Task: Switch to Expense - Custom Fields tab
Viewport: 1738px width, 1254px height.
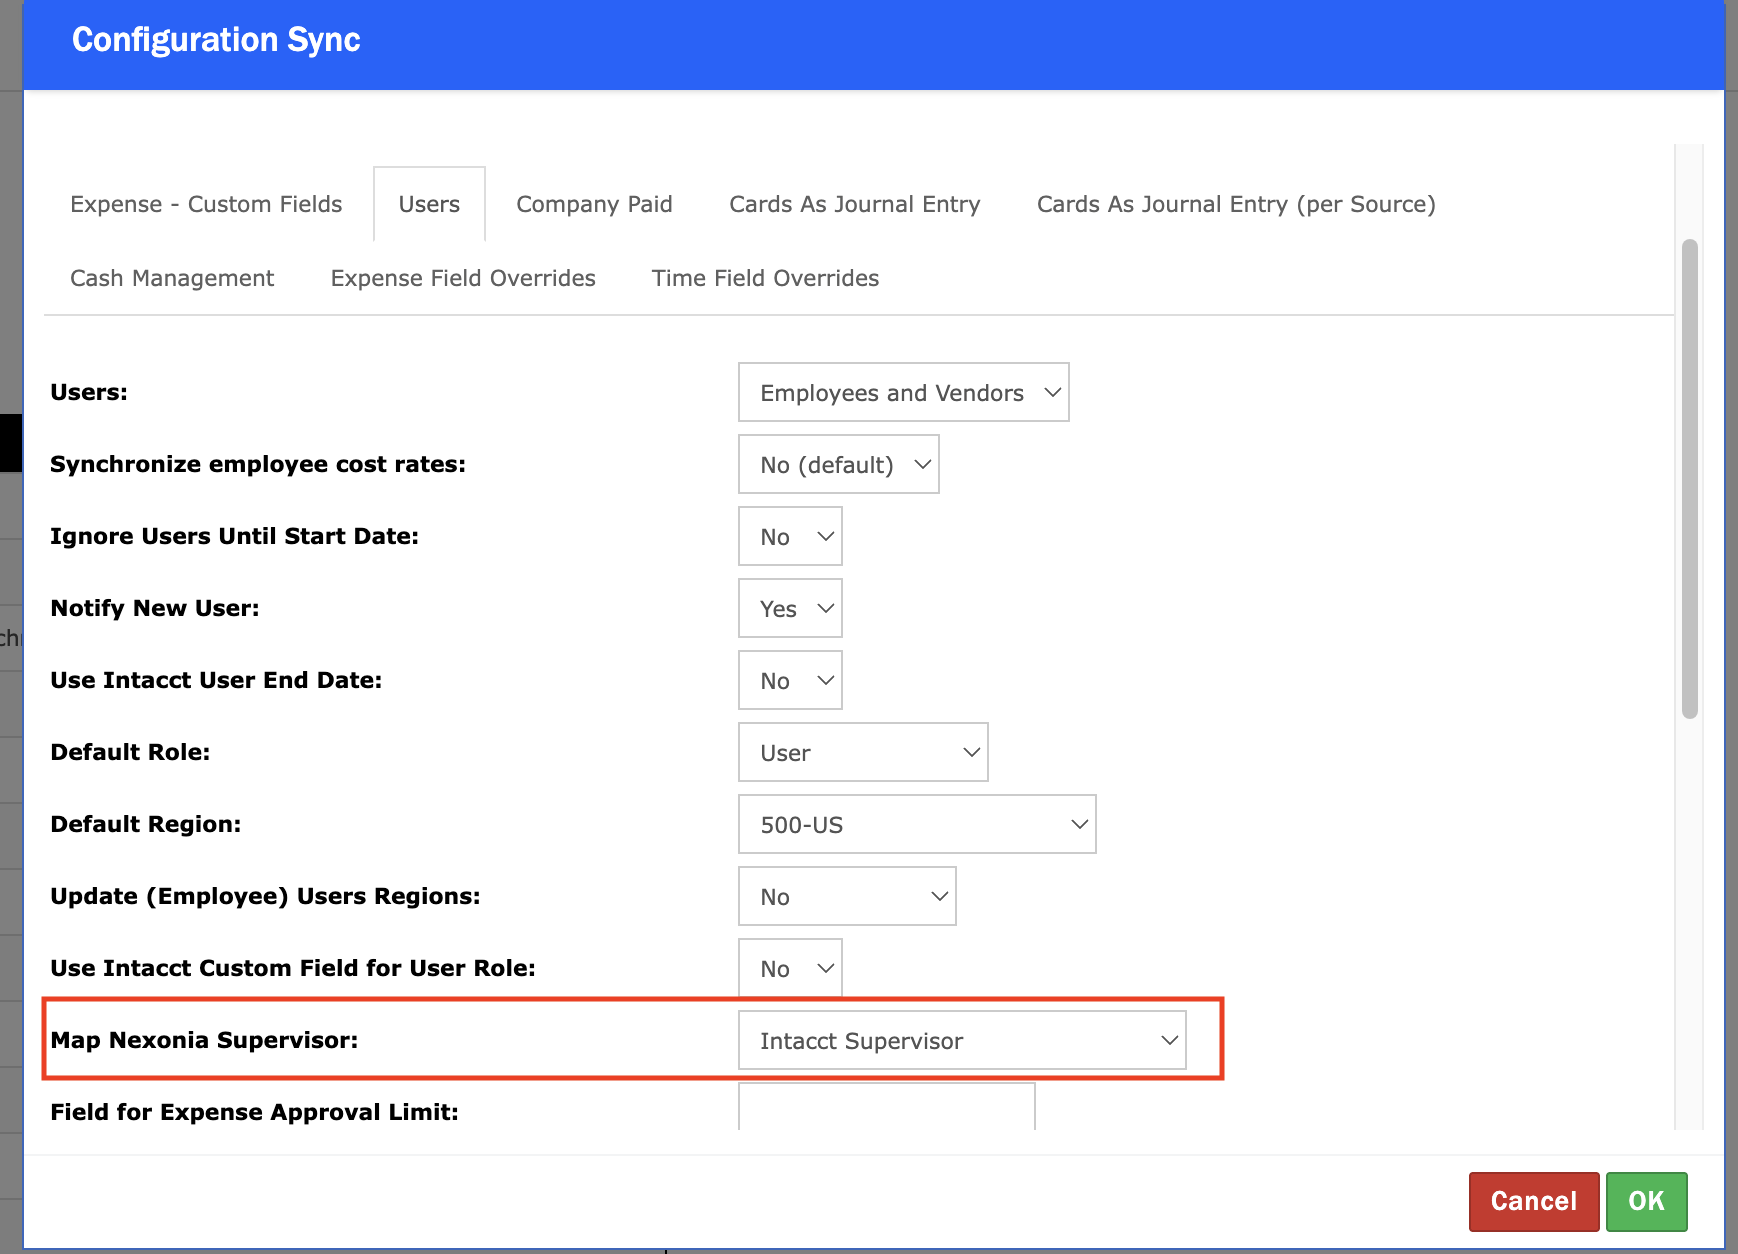Action: (x=206, y=204)
